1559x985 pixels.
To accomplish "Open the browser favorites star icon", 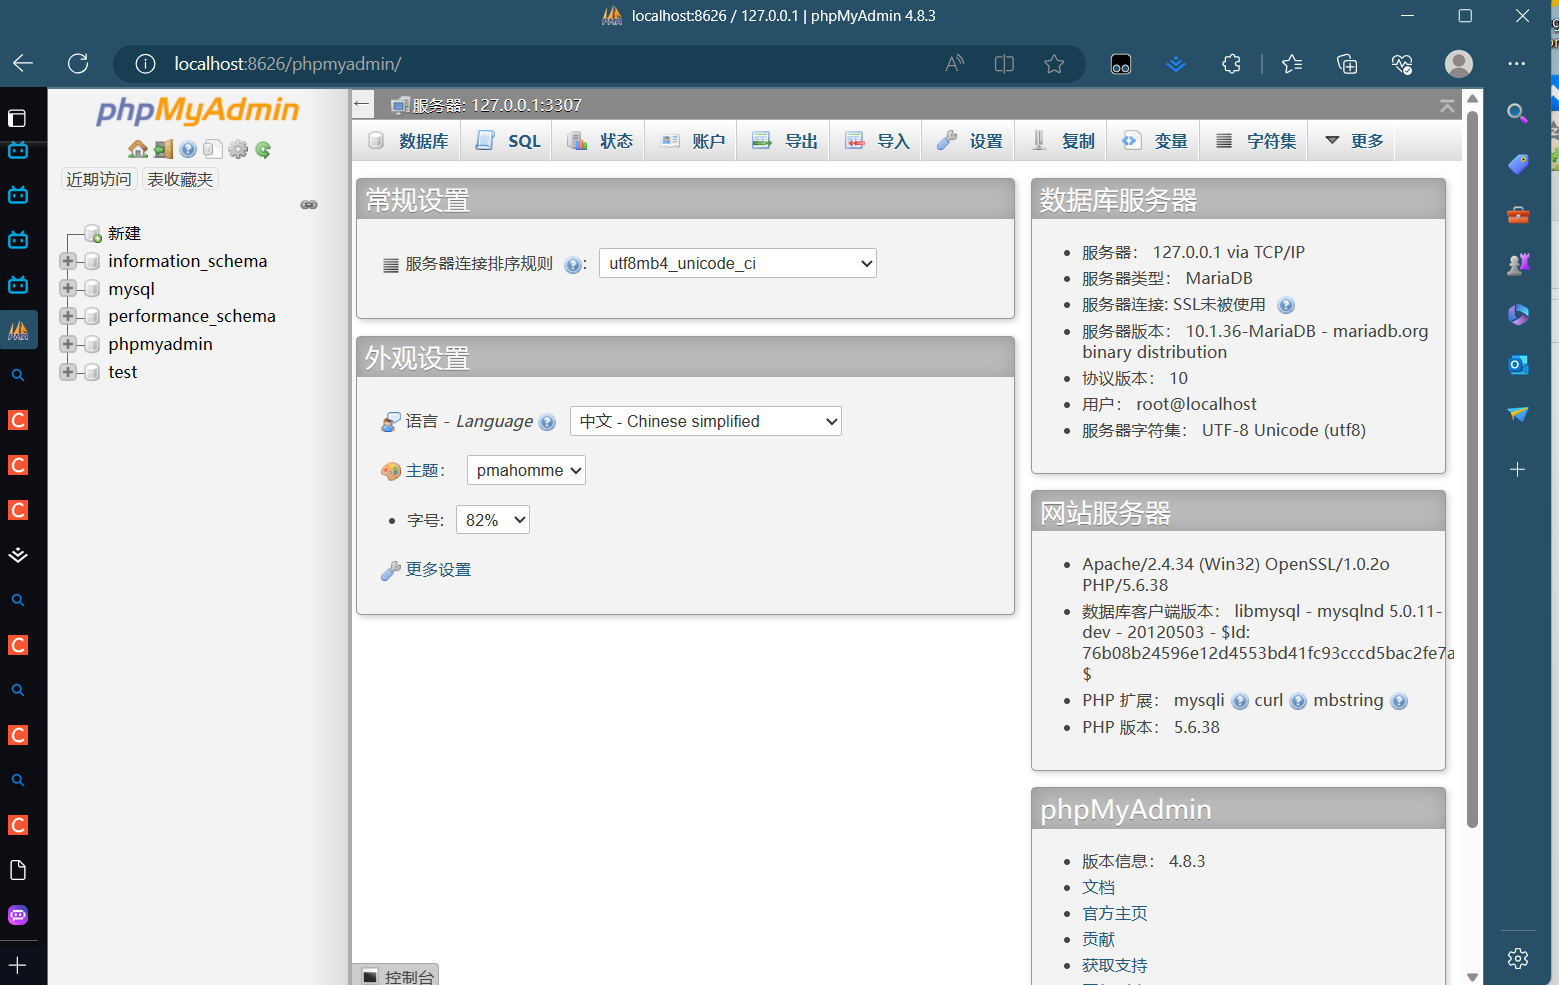I will click(x=1054, y=64).
